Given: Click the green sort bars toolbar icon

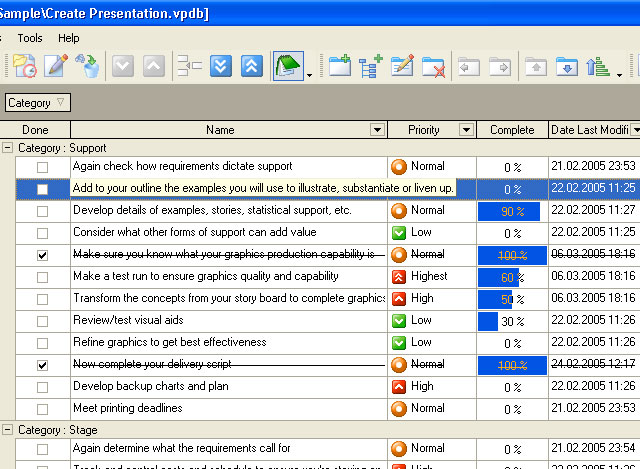Looking at the screenshot, I should pyautogui.click(x=600, y=67).
